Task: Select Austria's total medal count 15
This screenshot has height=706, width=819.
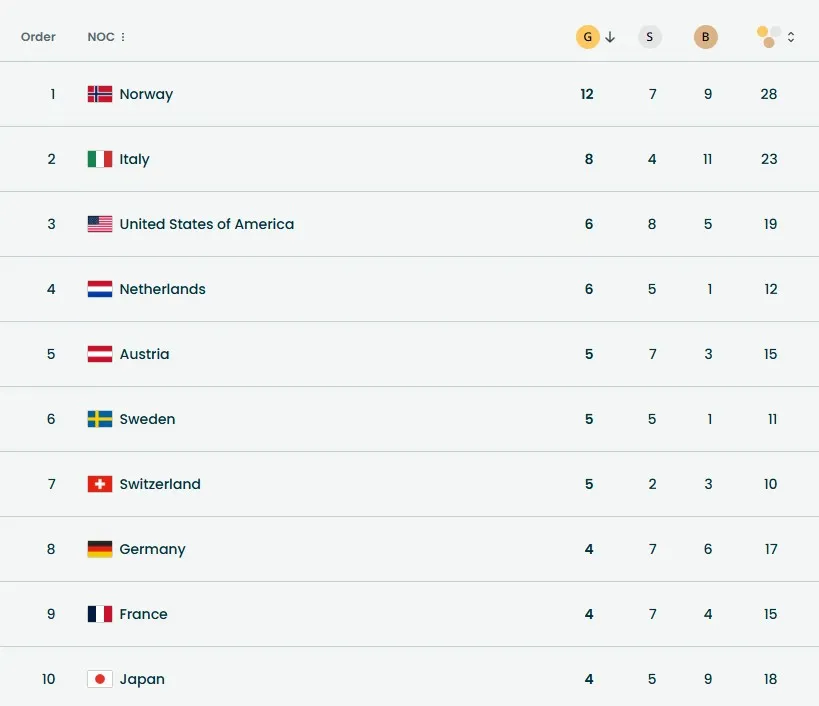Action: pos(769,354)
